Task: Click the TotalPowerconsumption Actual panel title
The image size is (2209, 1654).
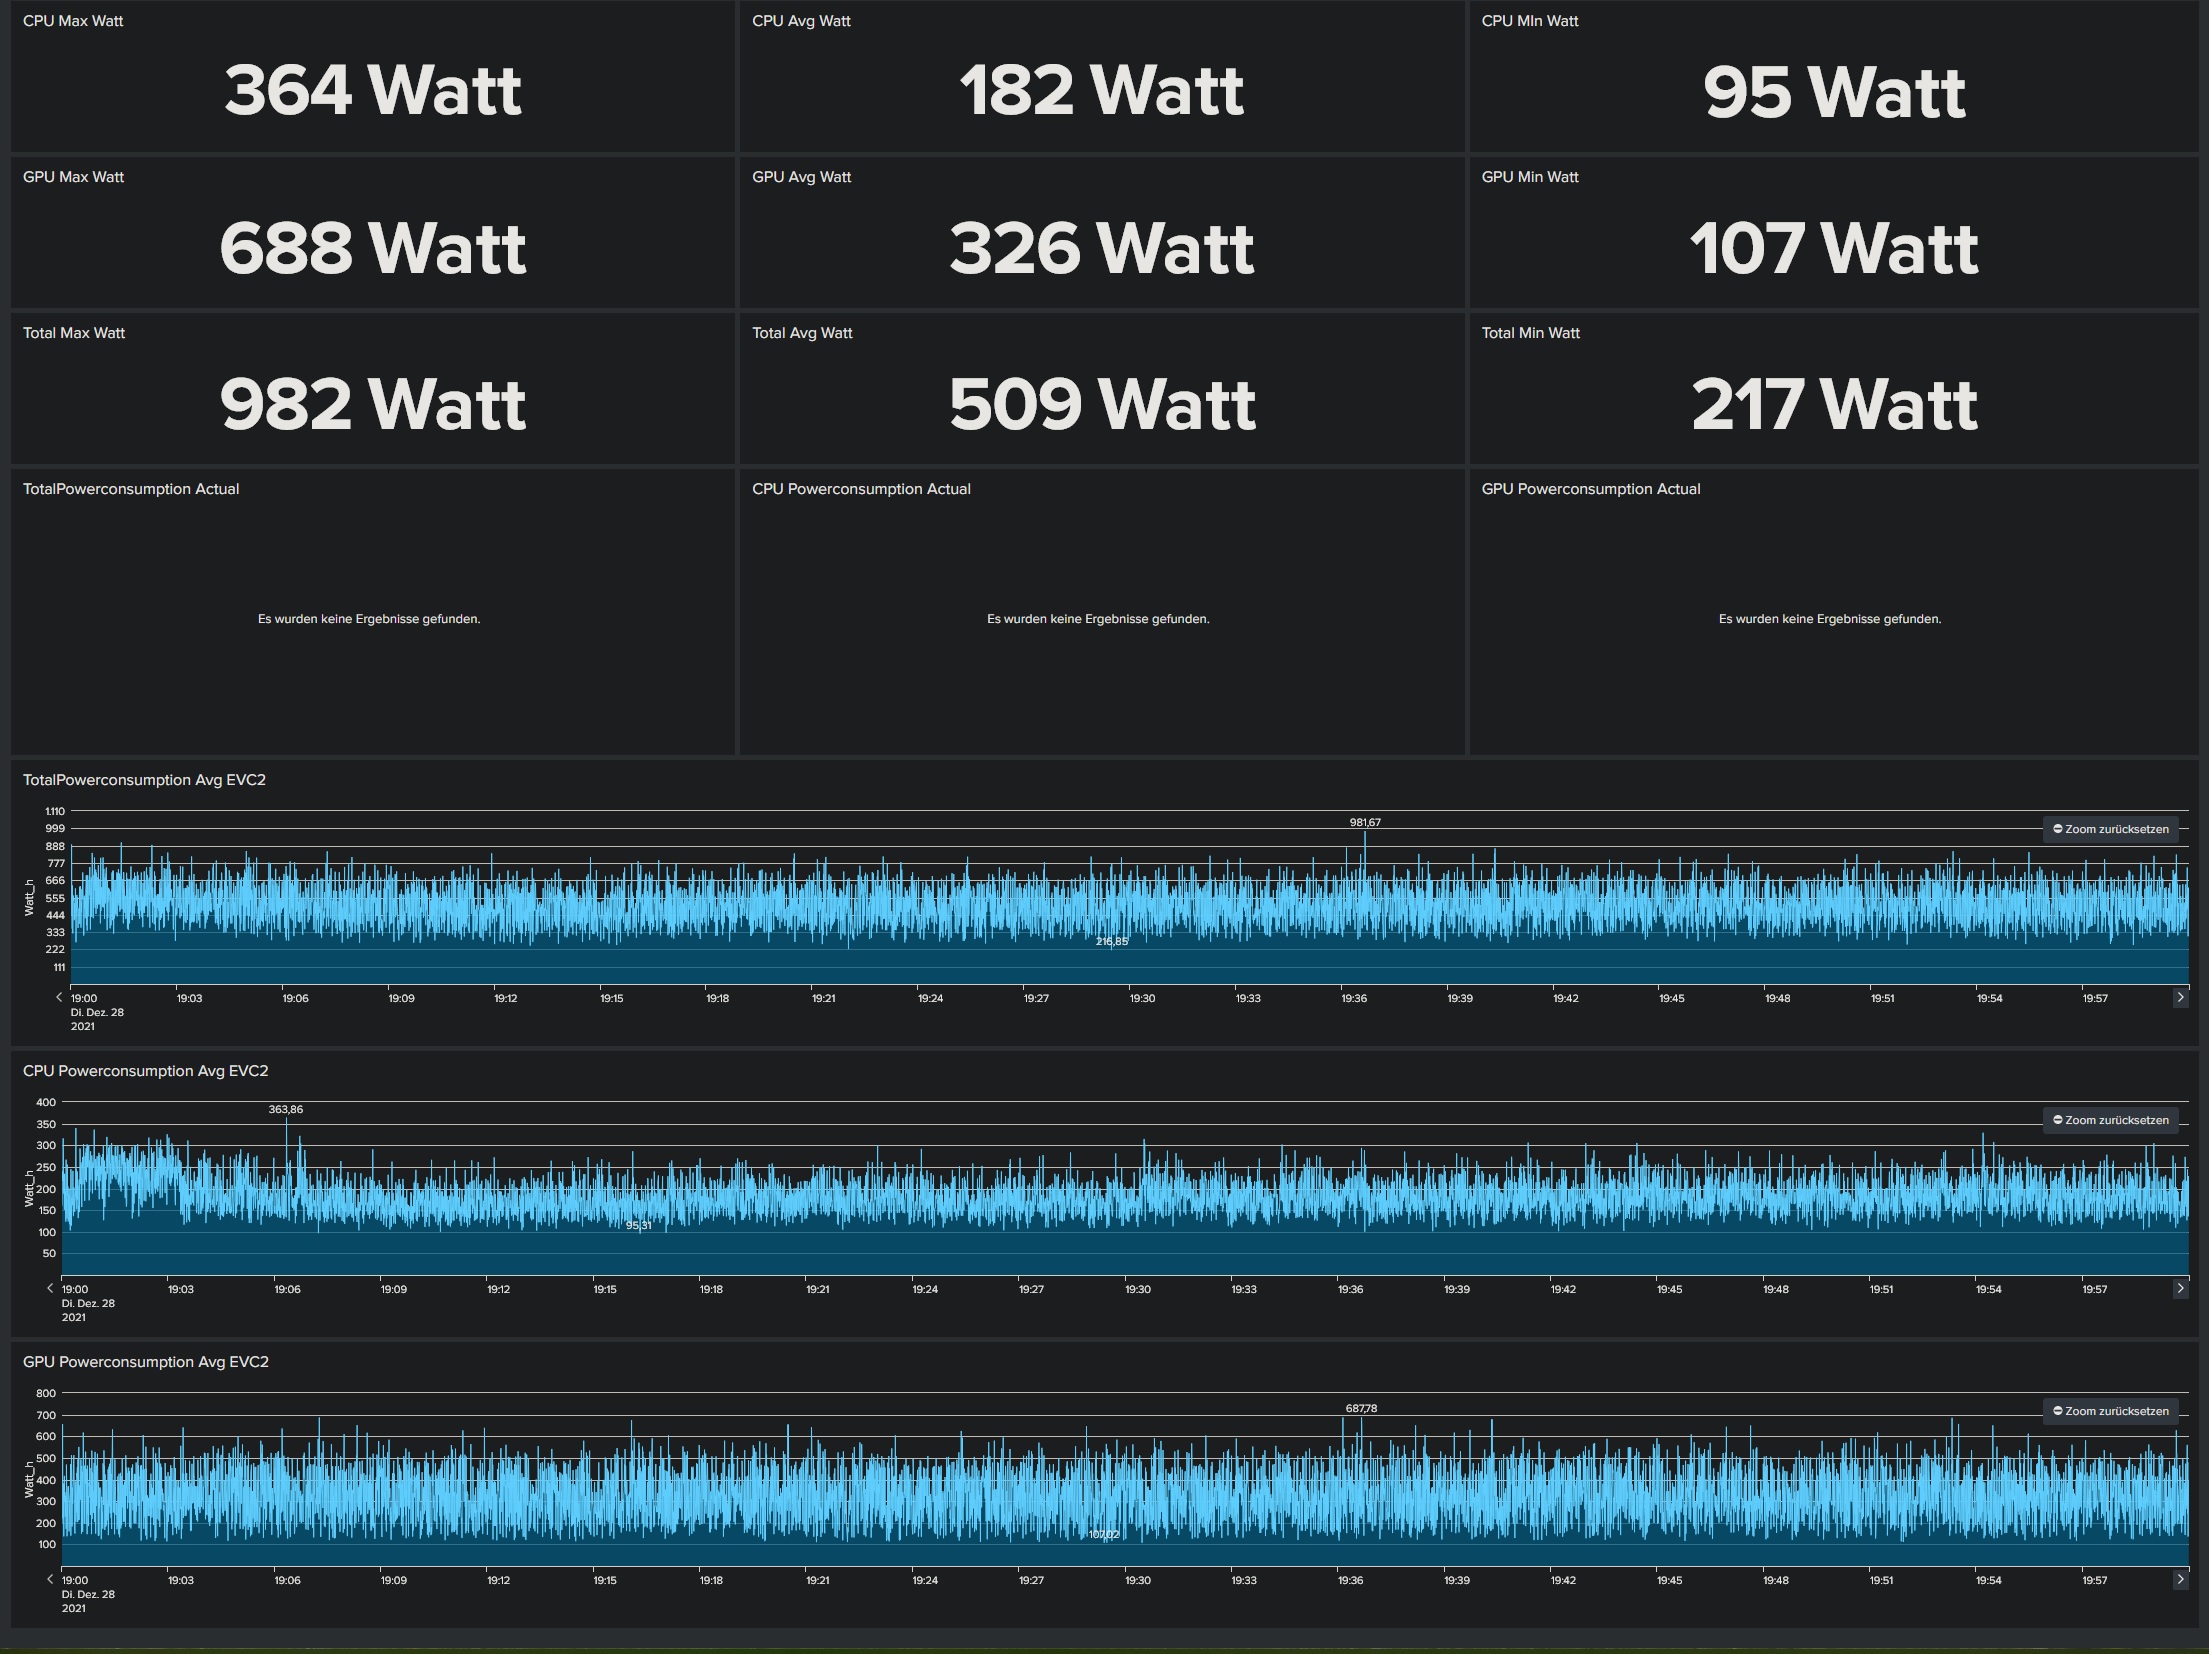Action: [x=131, y=489]
